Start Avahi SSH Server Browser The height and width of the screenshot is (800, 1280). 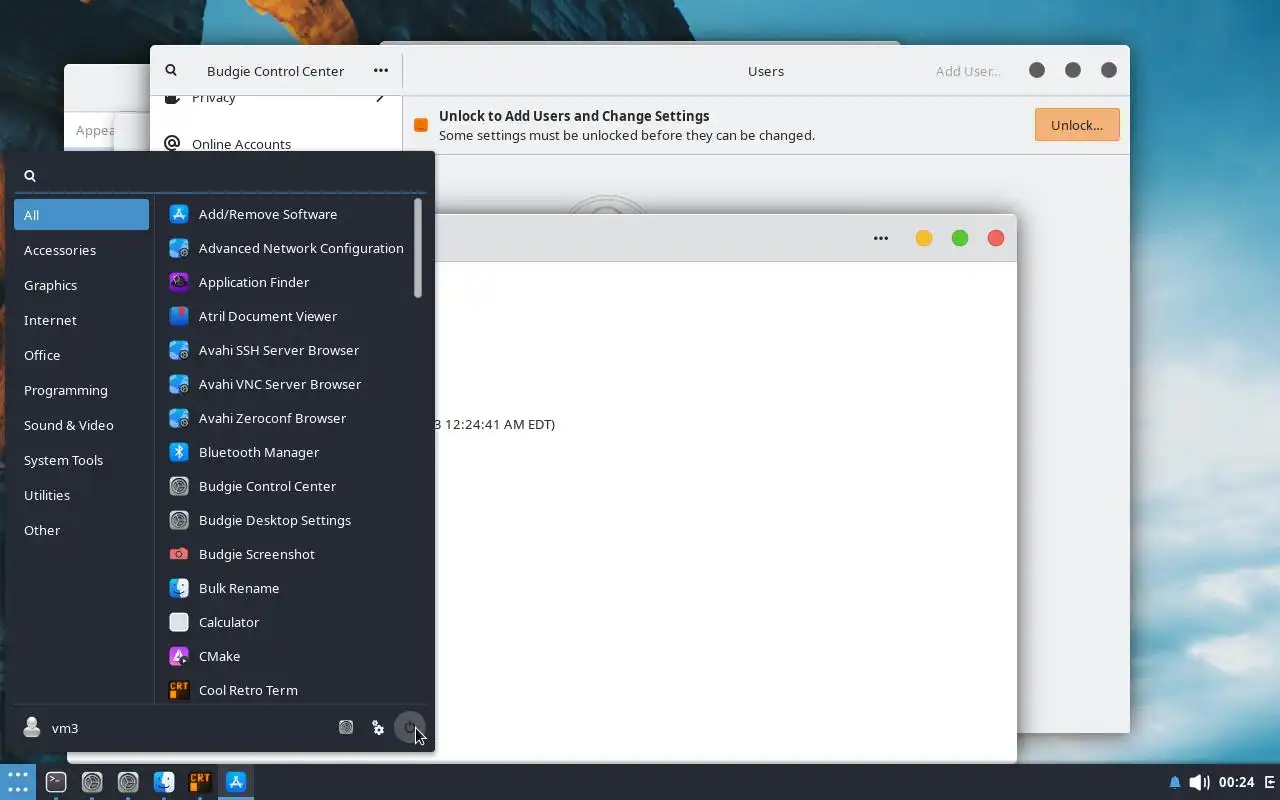click(285, 350)
